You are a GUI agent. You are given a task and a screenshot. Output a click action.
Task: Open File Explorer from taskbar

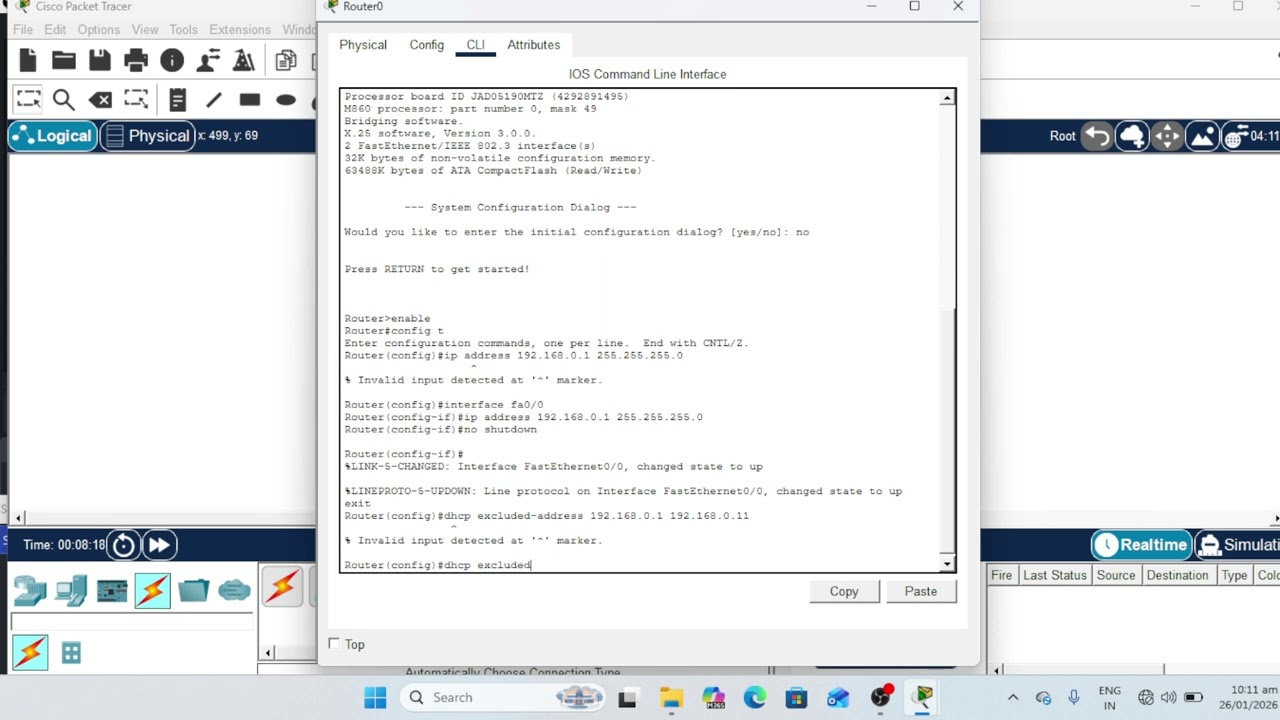[671, 697]
